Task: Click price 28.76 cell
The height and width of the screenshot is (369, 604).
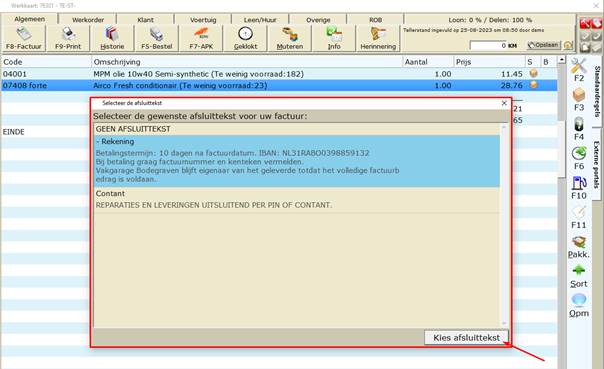Action: [512, 85]
